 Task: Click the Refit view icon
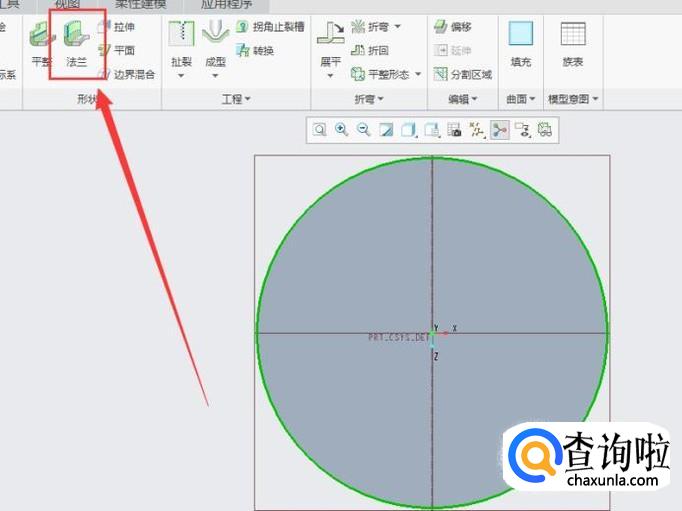pos(320,130)
